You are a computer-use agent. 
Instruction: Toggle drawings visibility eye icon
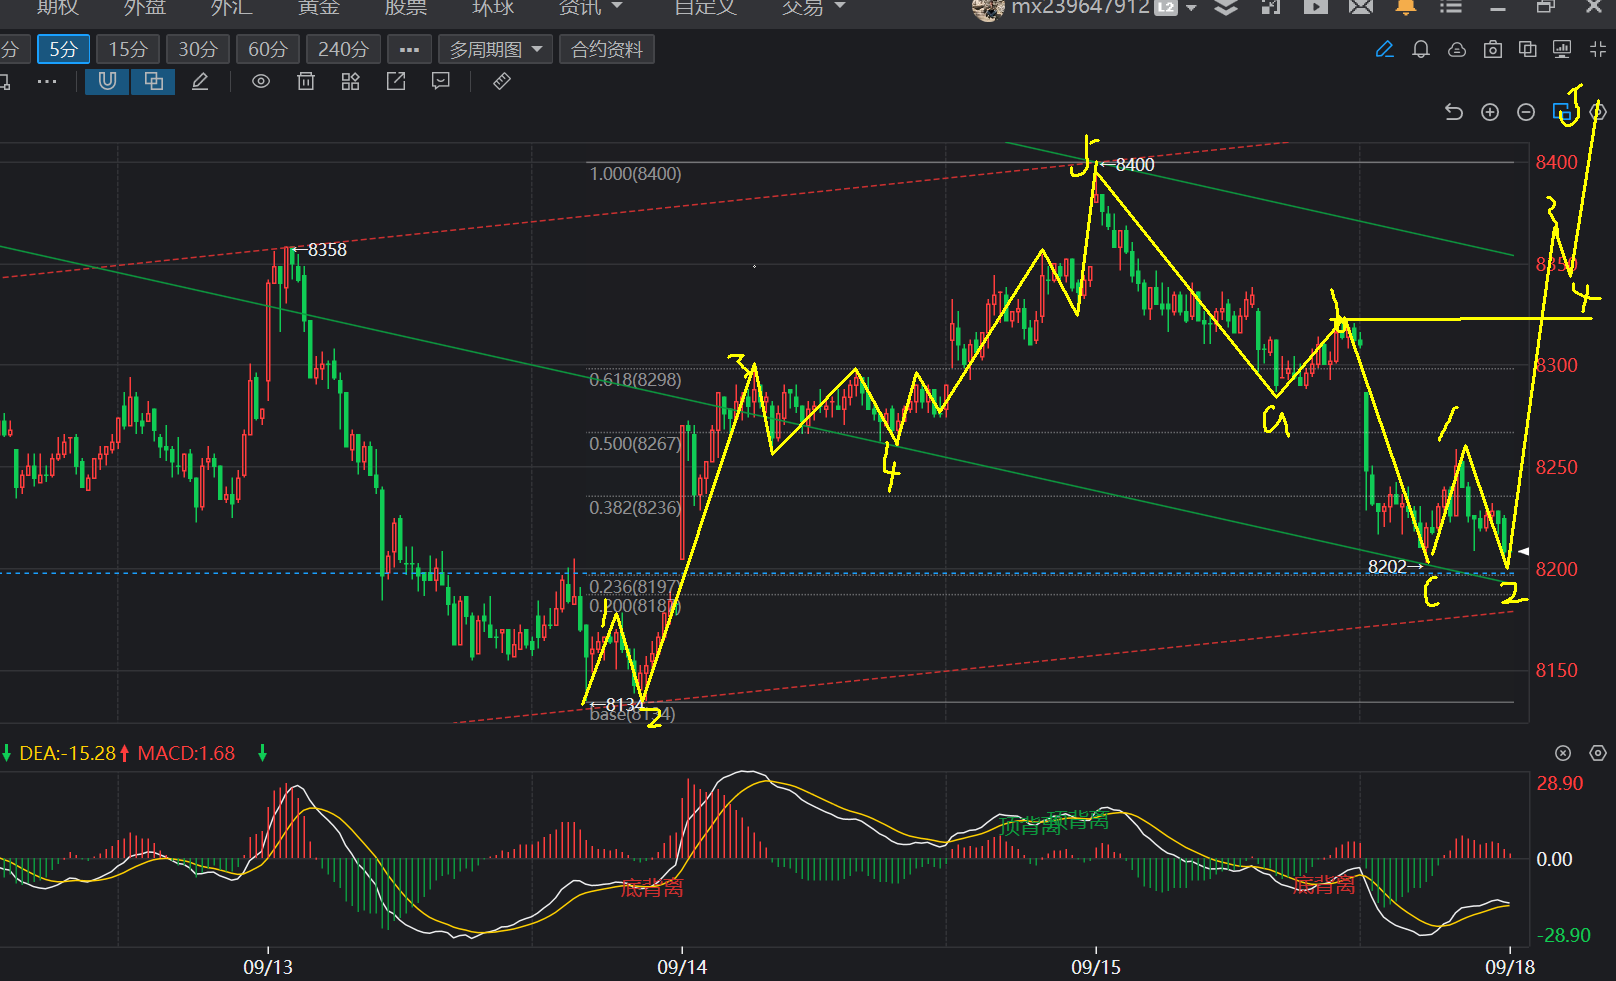pyautogui.click(x=261, y=81)
